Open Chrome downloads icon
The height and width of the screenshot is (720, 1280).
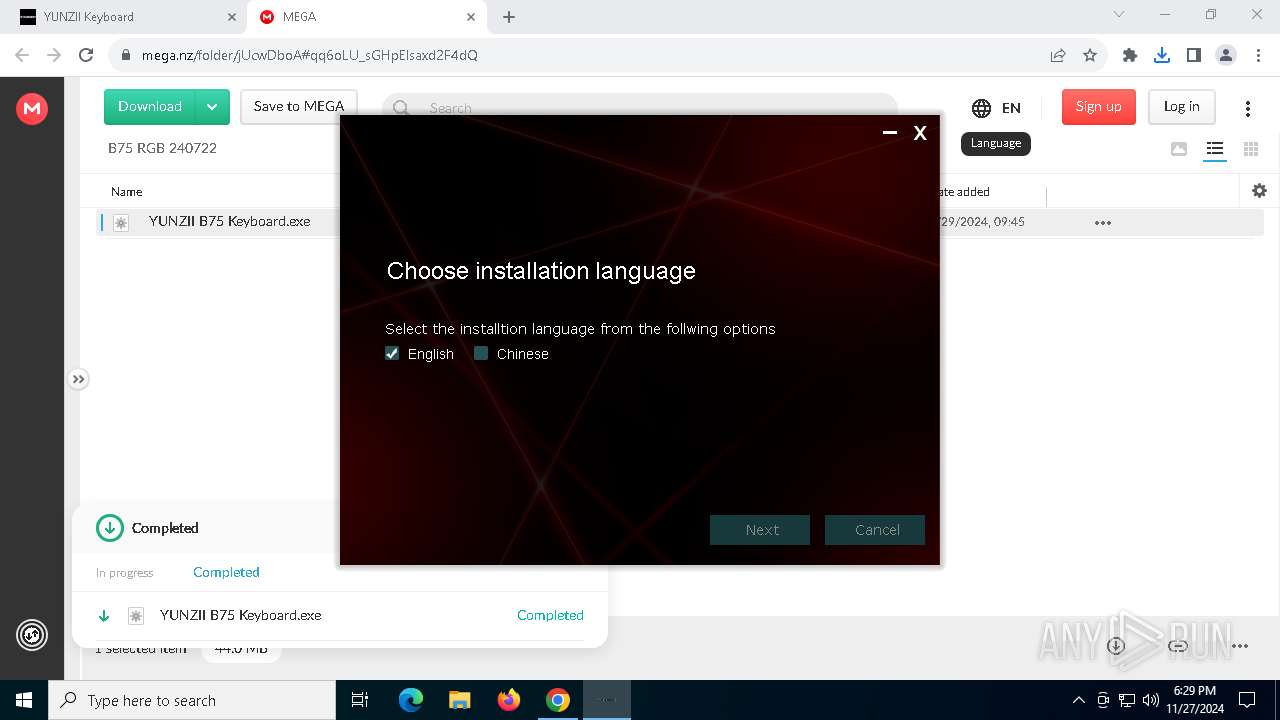1161,55
